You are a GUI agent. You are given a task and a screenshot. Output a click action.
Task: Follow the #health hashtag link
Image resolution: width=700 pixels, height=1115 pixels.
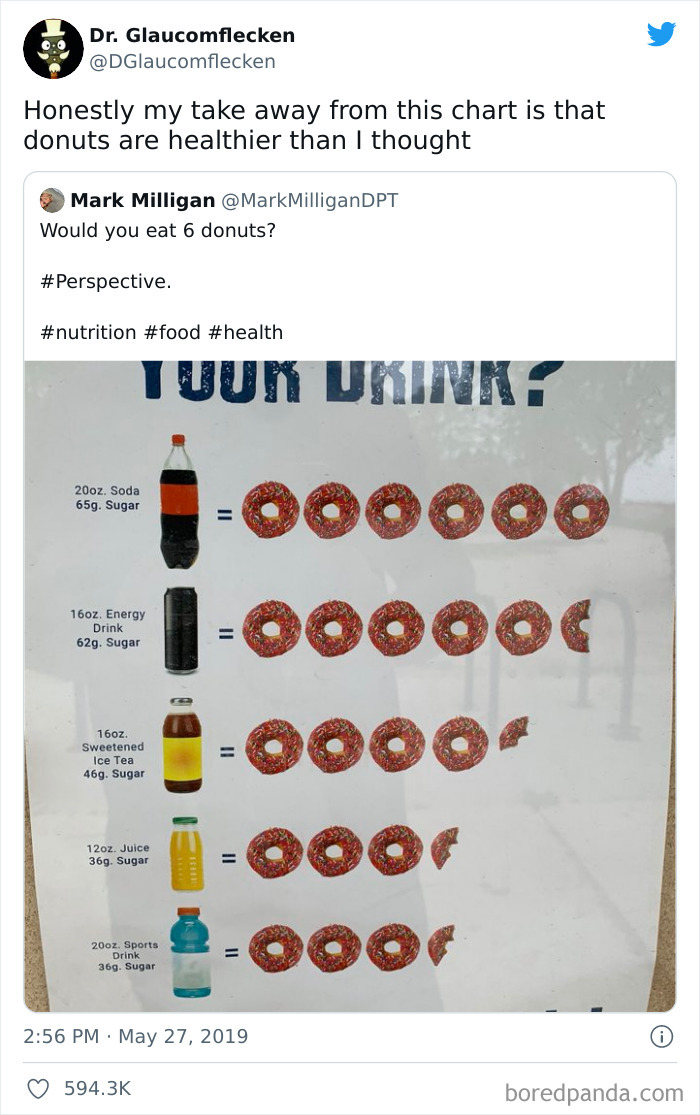[x=246, y=332]
